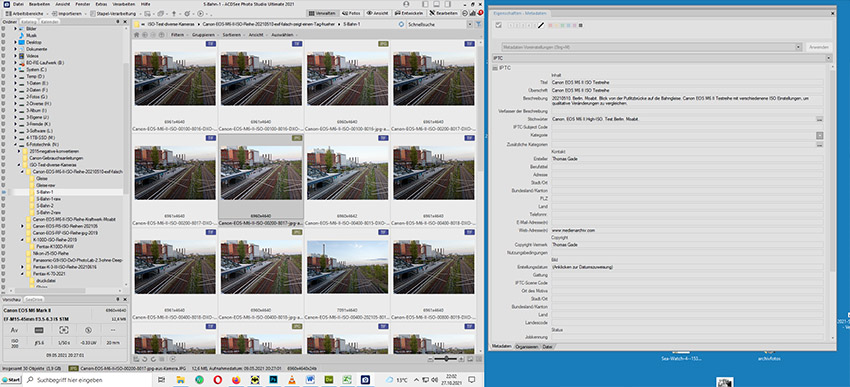Open the Windows Start button

point(11,379)
